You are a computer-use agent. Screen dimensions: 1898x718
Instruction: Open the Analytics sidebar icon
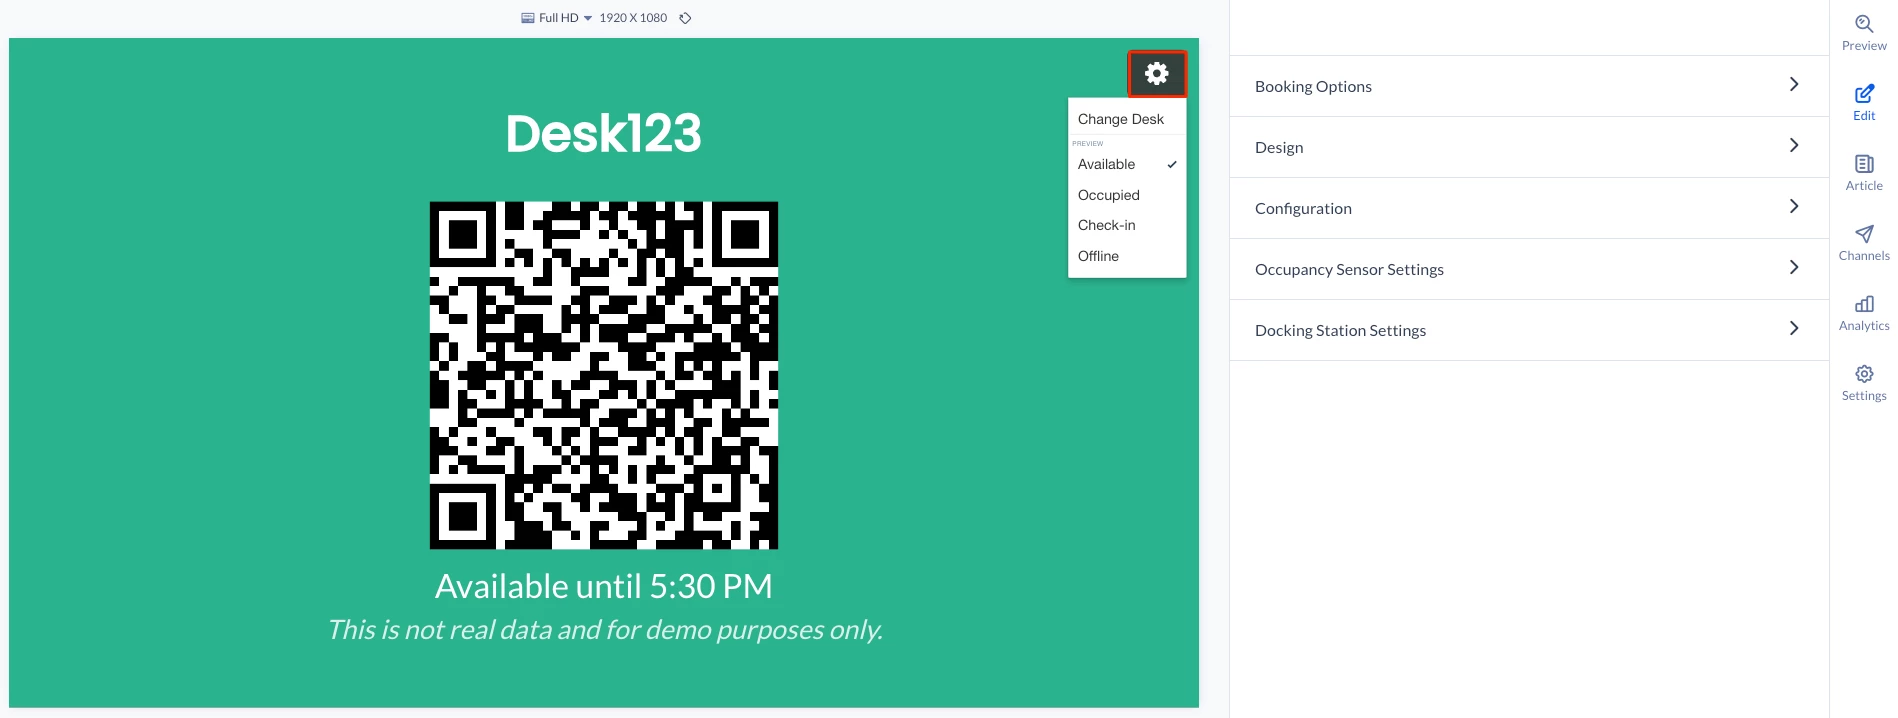click(1864, 313)
